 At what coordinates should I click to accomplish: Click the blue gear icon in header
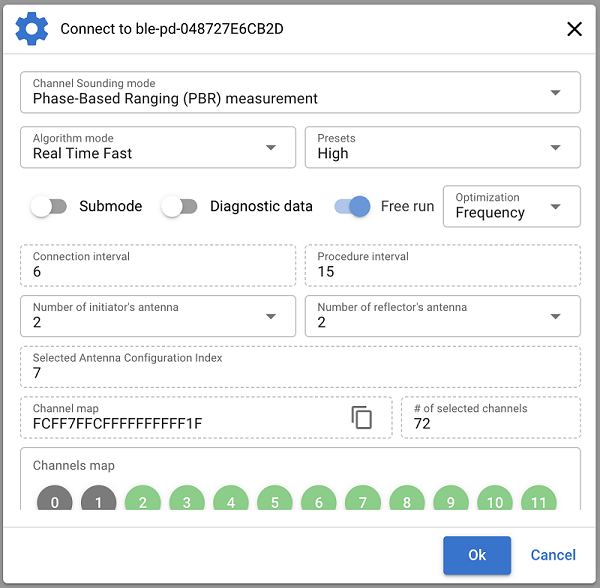pyautogui.click(x=32, y=28)
